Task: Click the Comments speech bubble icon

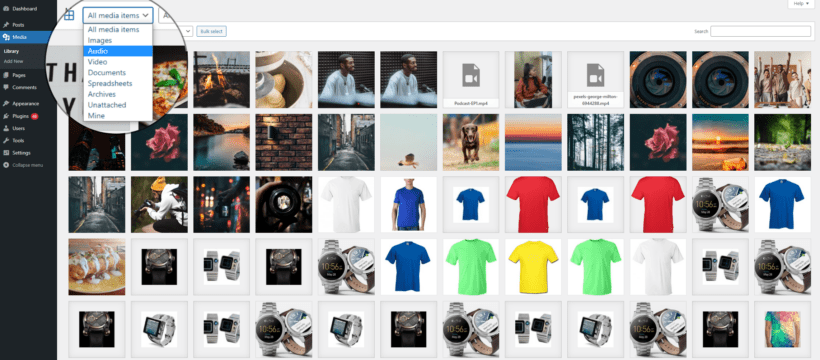Action: tap(6, 87)
